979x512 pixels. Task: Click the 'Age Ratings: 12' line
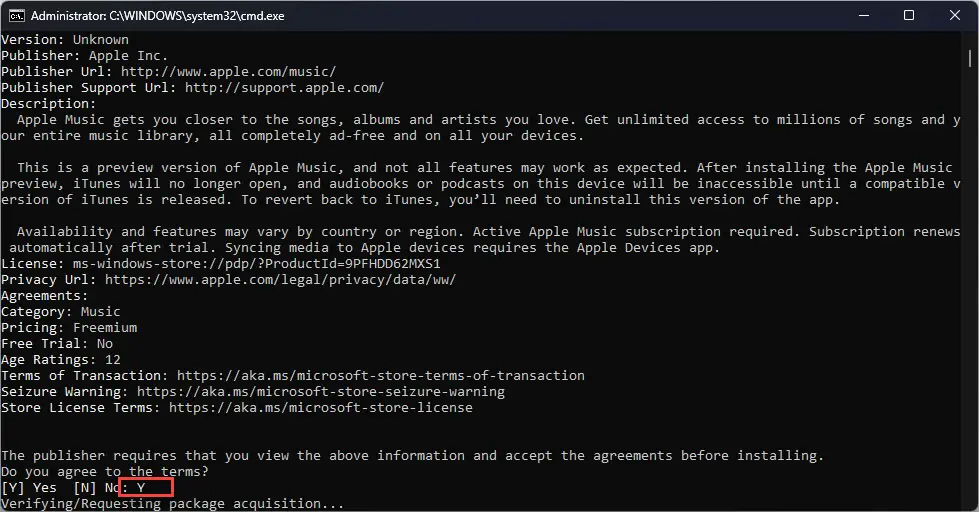[61, 360]
